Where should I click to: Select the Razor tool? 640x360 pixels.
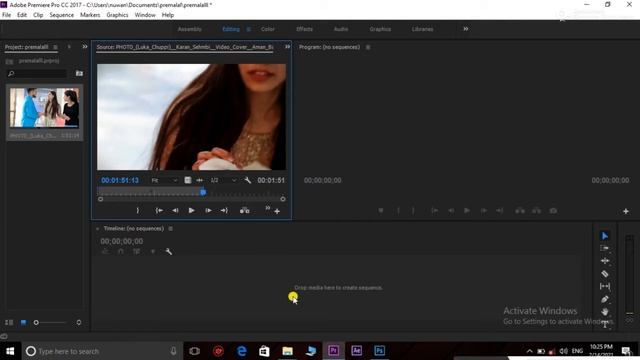coord(605,273)
